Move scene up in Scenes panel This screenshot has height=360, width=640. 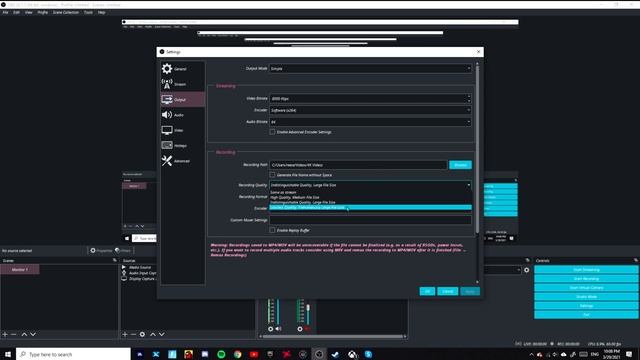click(24, 334)
